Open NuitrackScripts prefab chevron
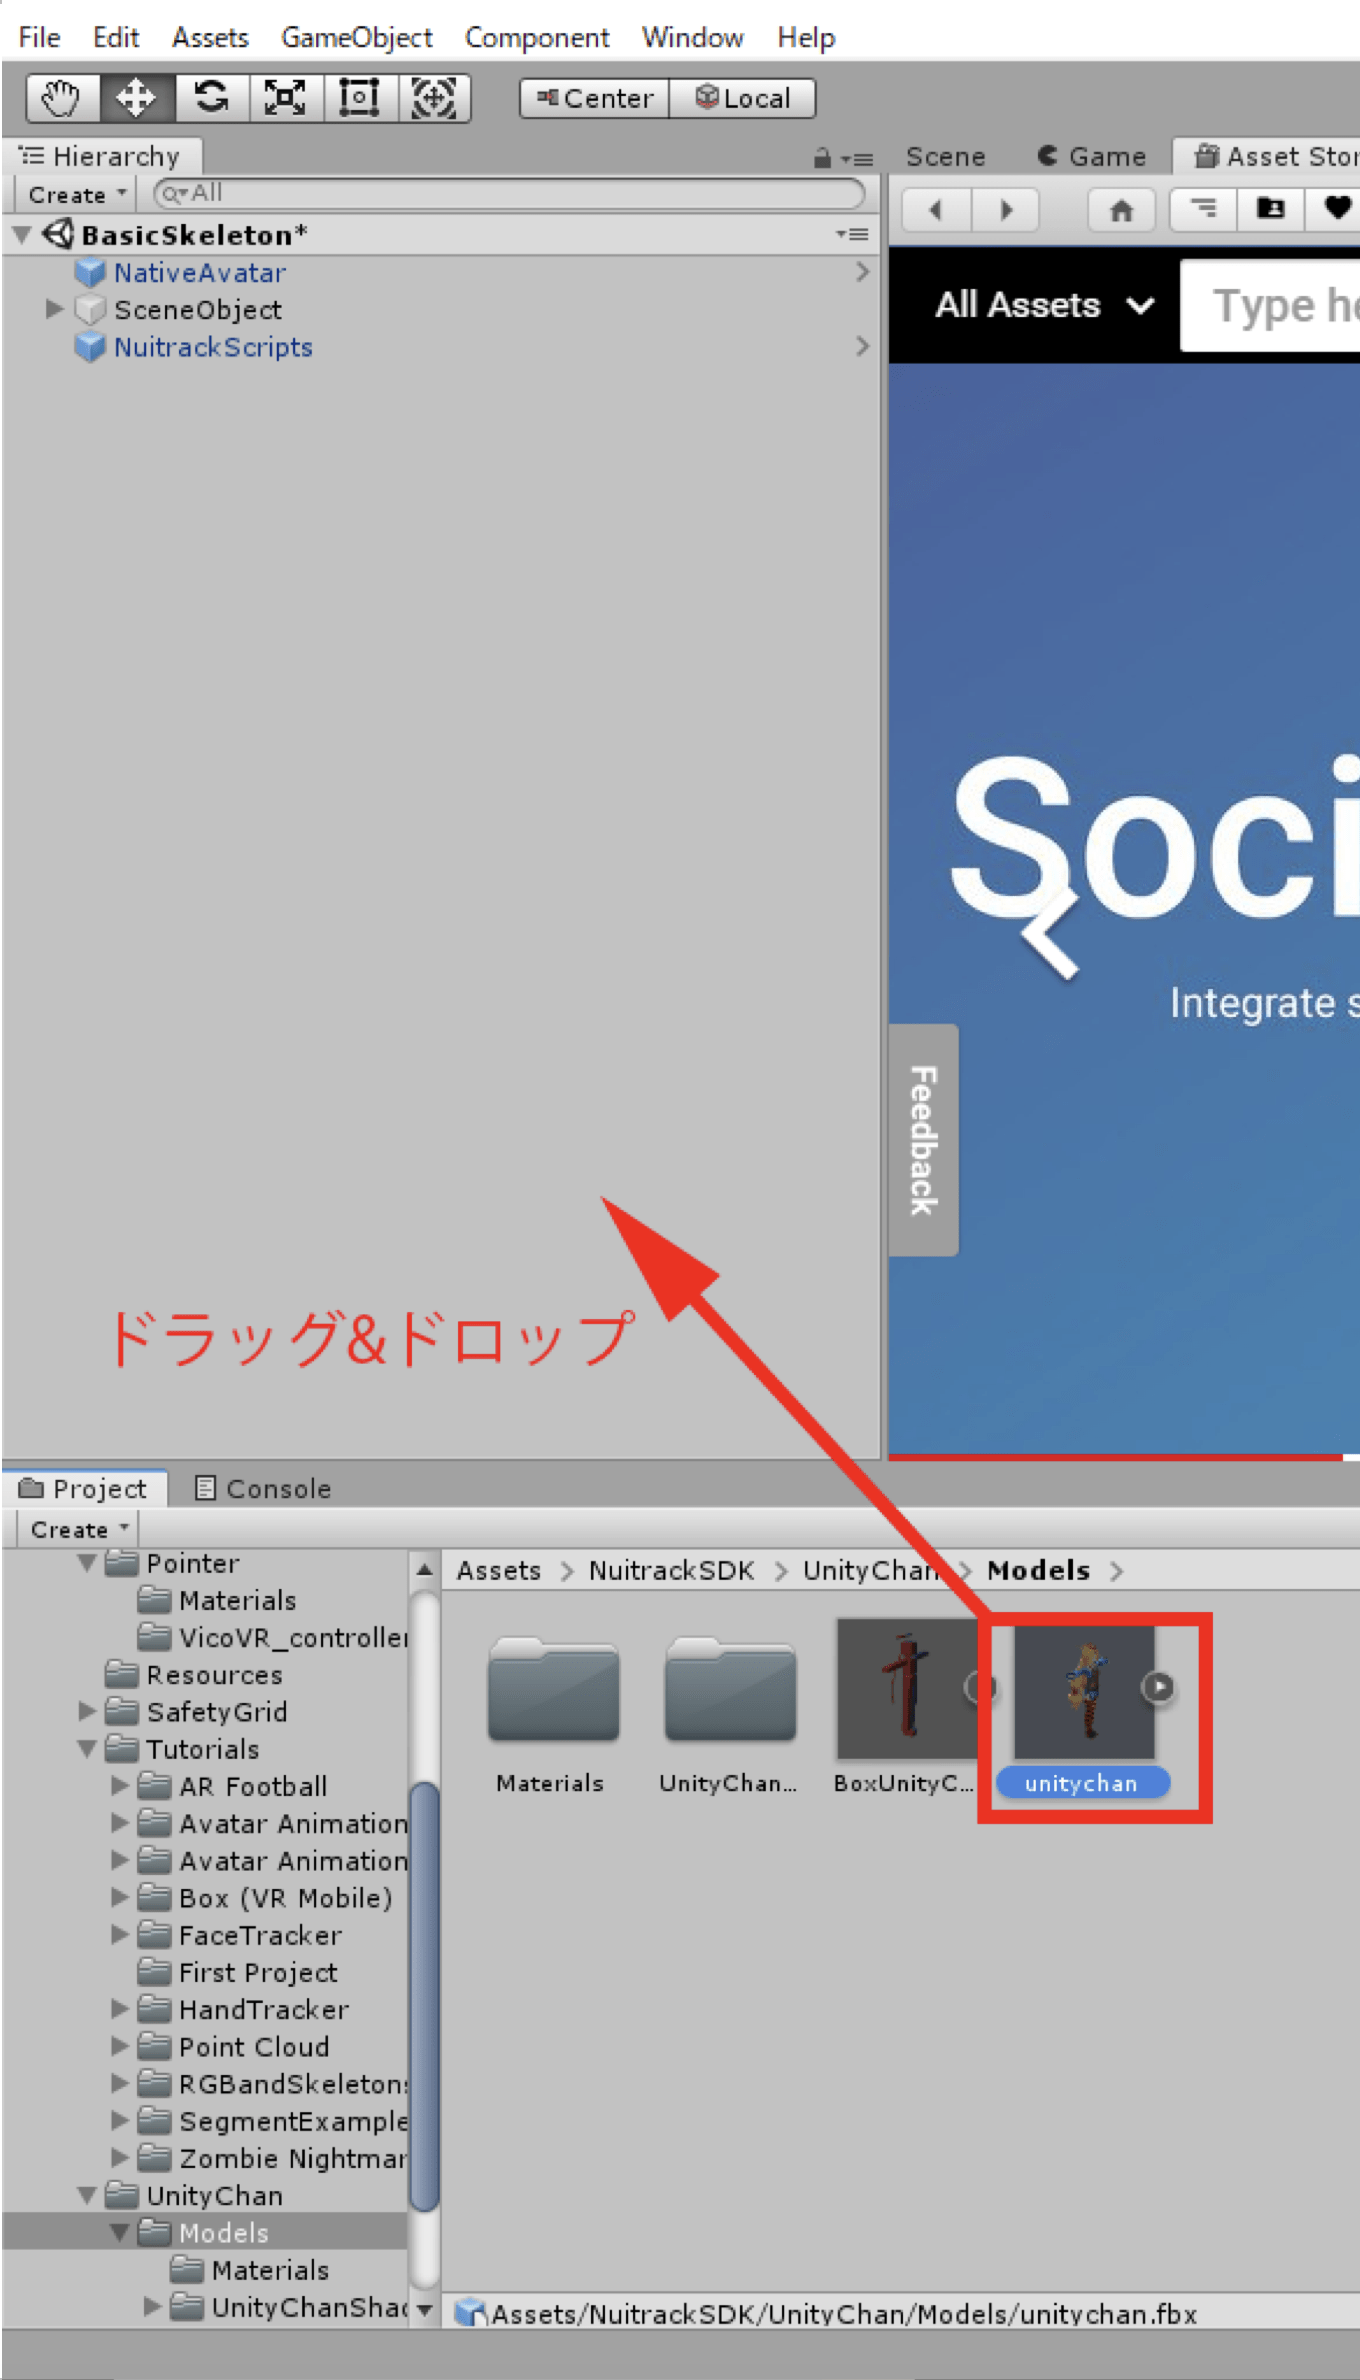The image size is (1360, 2380). [x=862, y=346]
